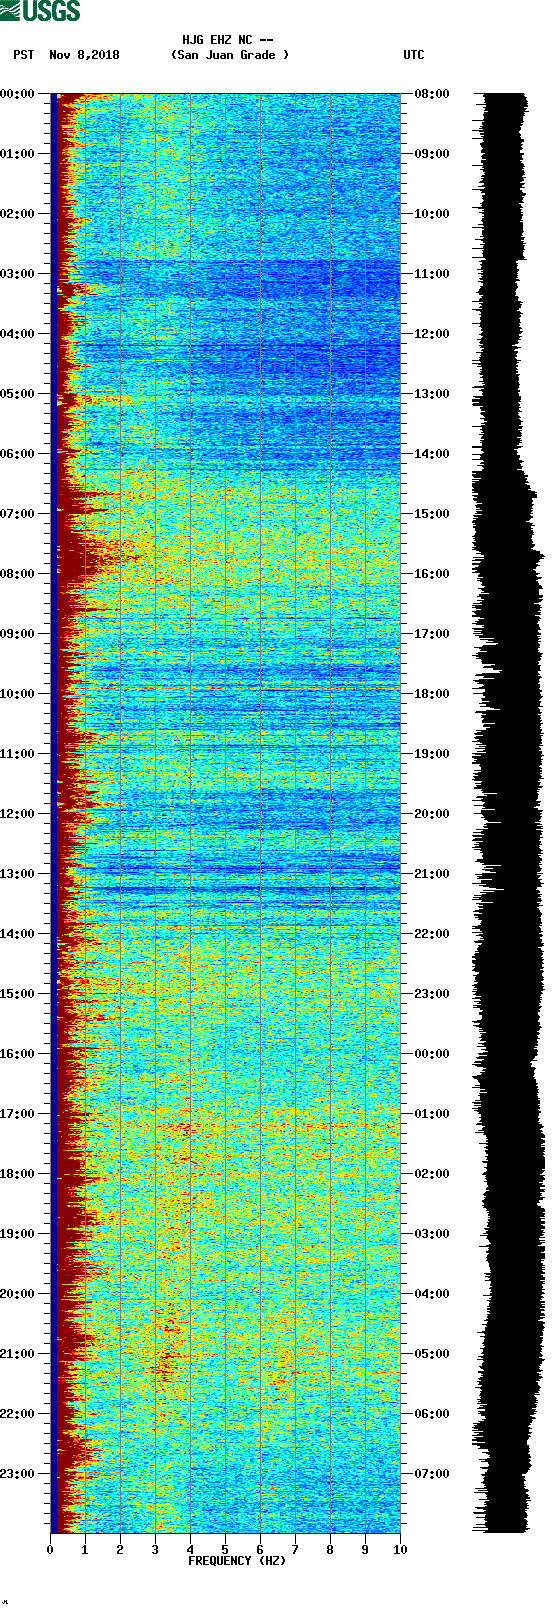Click the 11:00 PST time label
Screen dimensions: 552x1613
[18, 754]
